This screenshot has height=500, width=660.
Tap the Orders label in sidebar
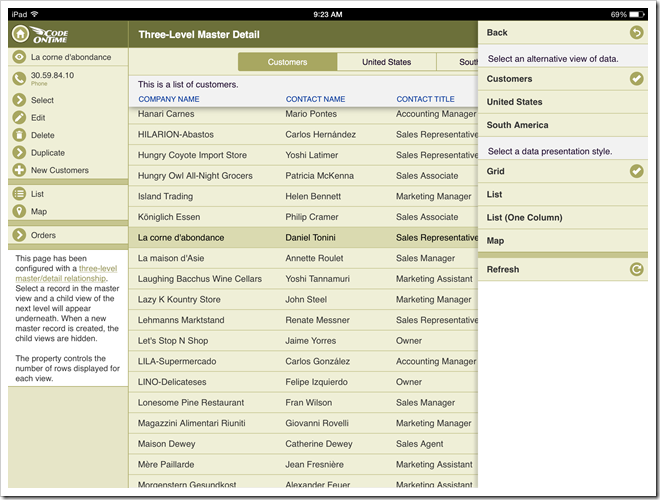click(x=43, y=235)
